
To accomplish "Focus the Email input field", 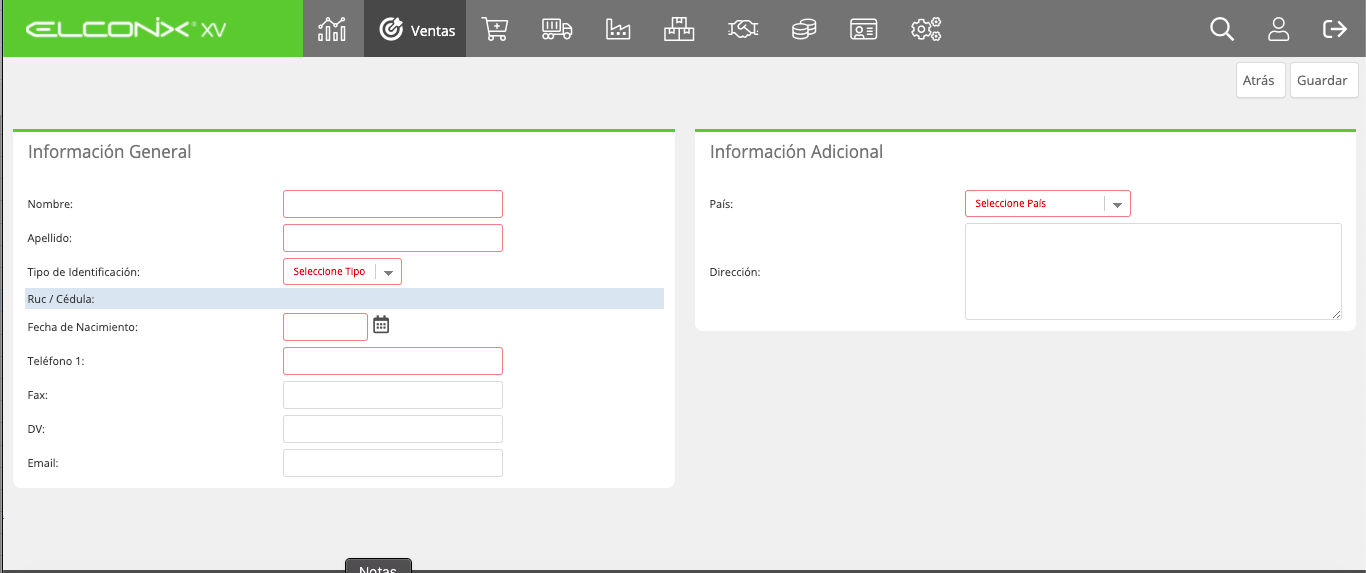I will pyautogui.click(x=393, y=463).
